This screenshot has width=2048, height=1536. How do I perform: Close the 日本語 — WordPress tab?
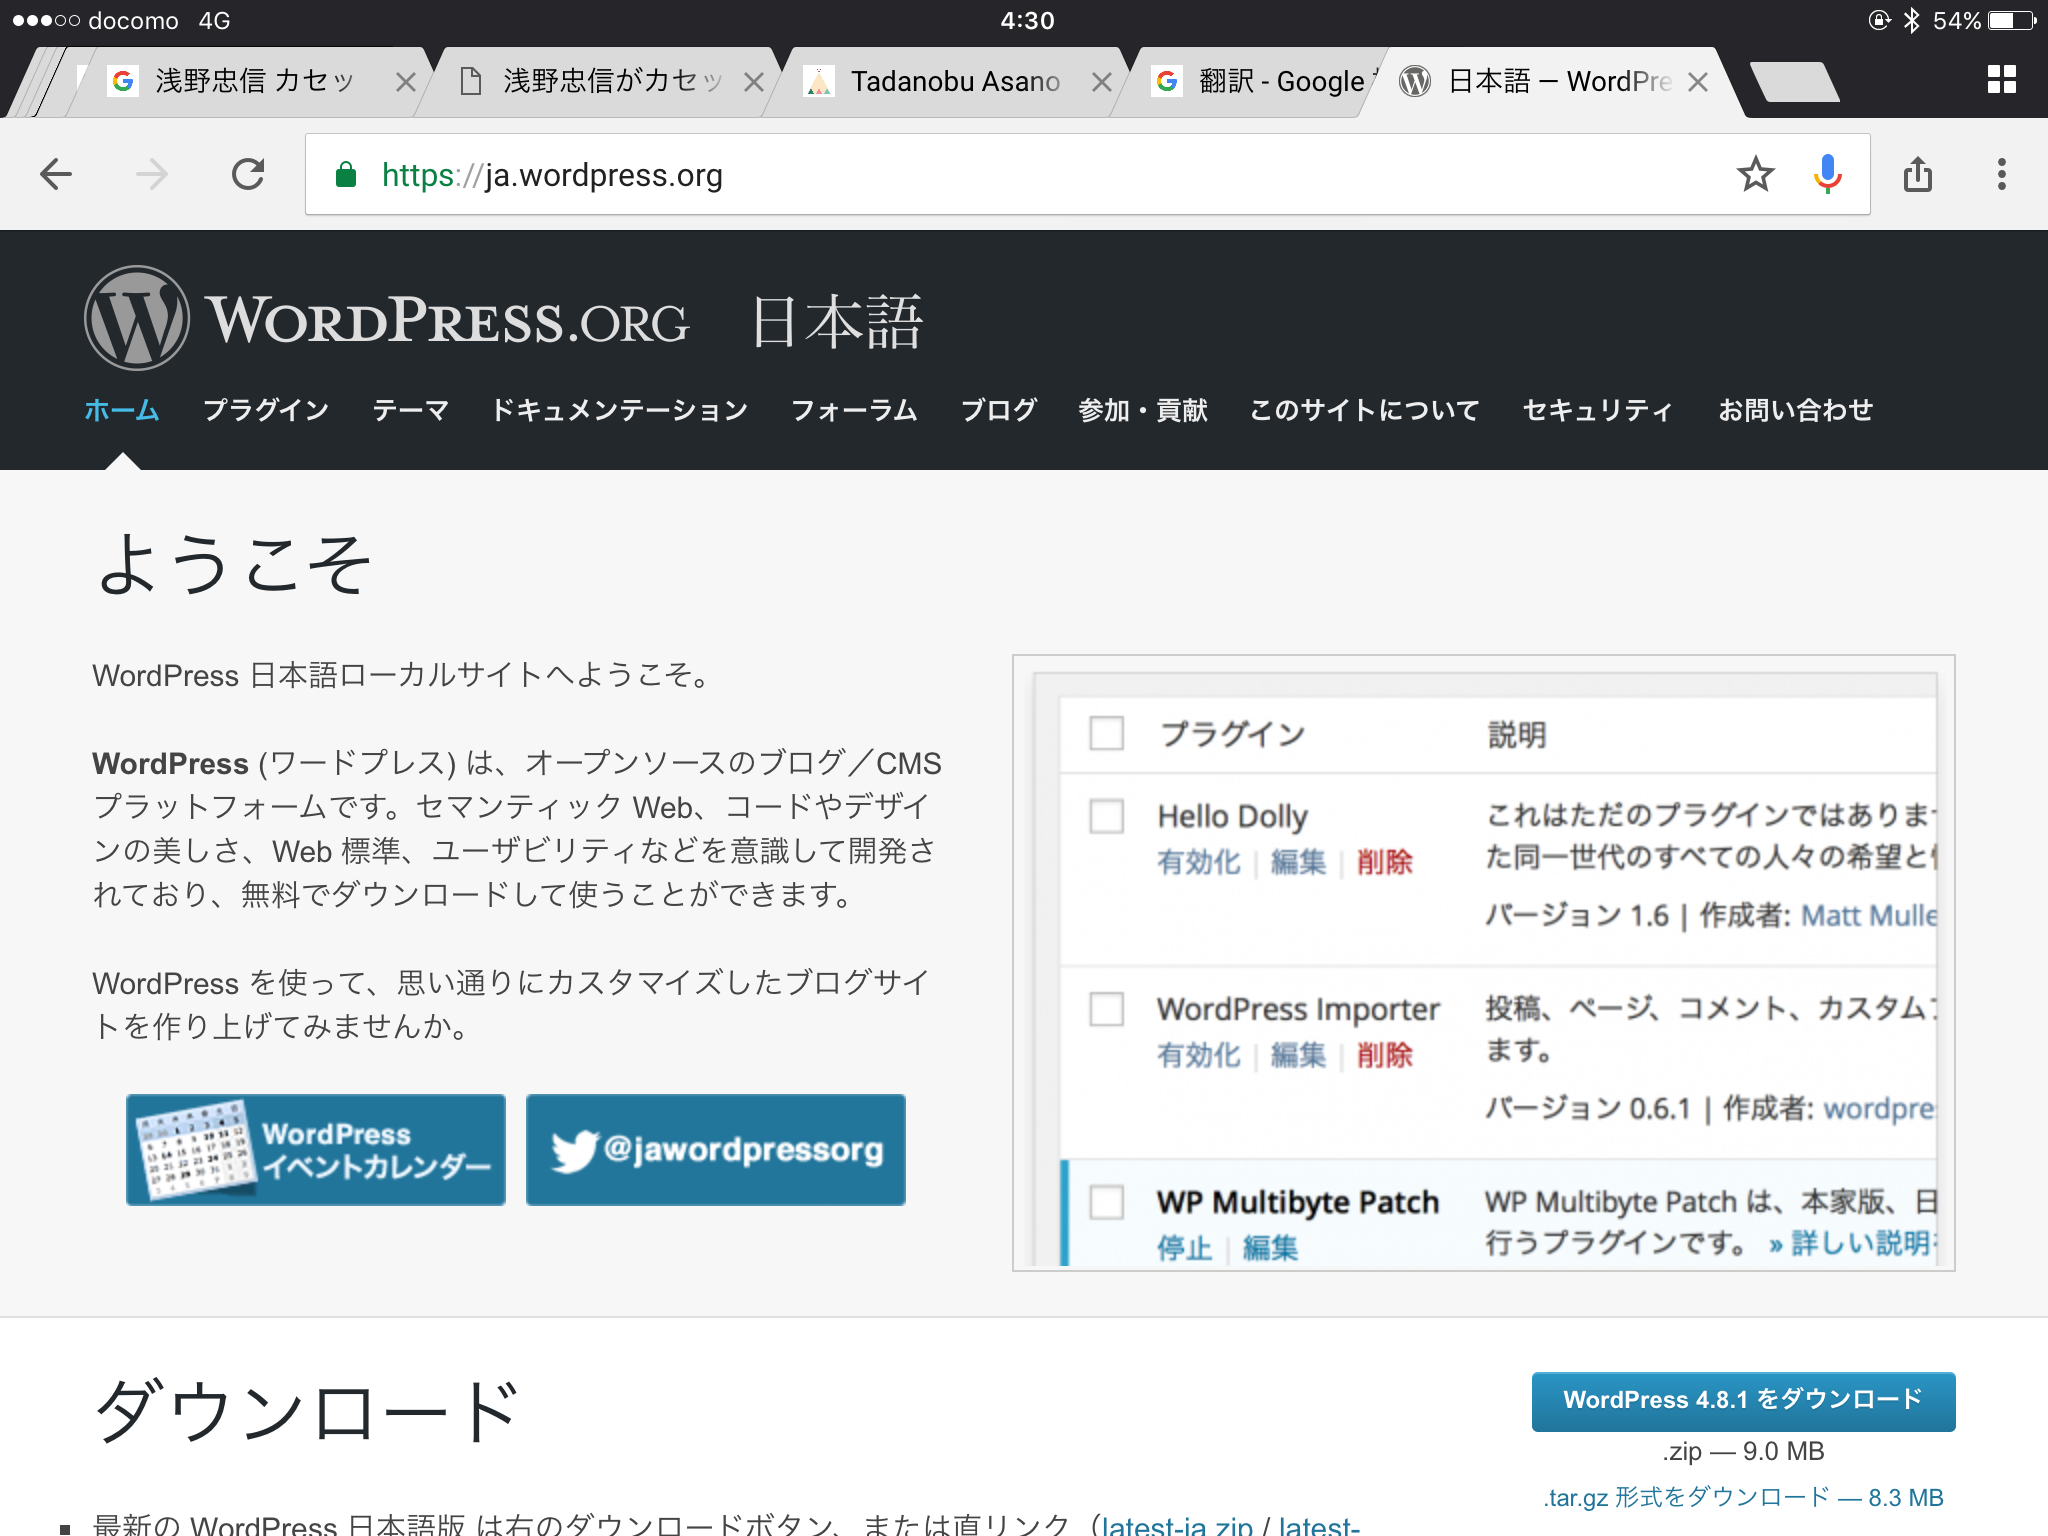[1697, 82]
